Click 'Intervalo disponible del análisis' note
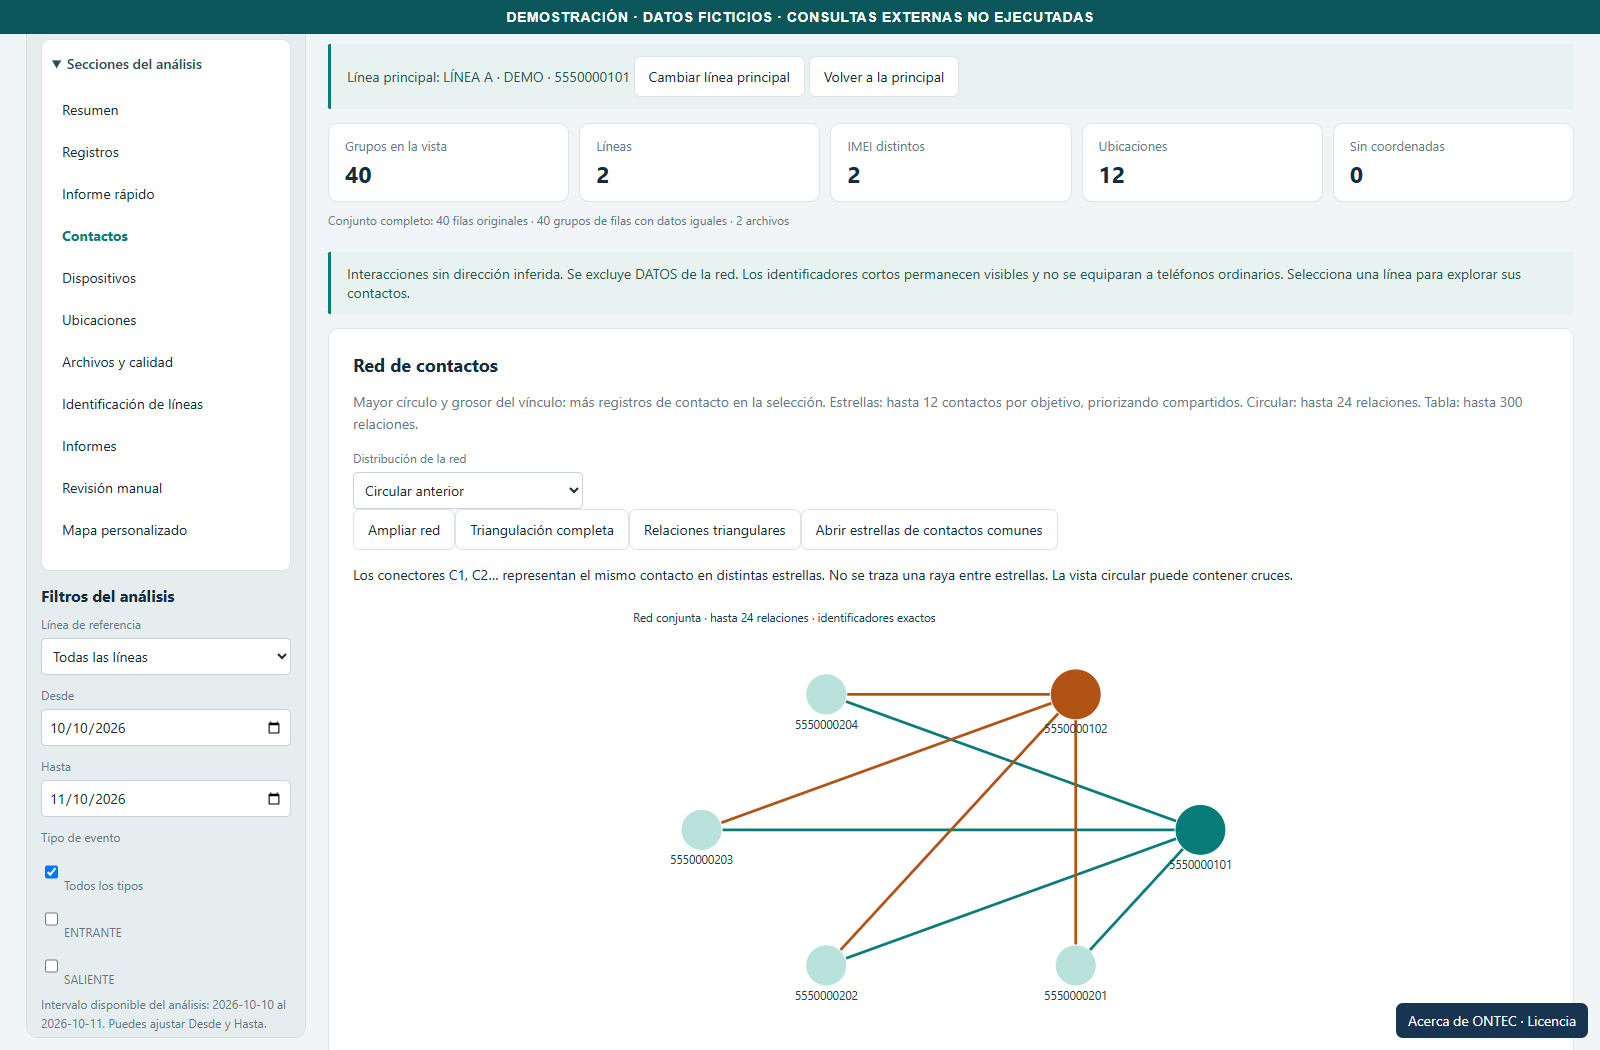The width and height of the screenshot is (1600, 1050). click(x=164, y=1014)
